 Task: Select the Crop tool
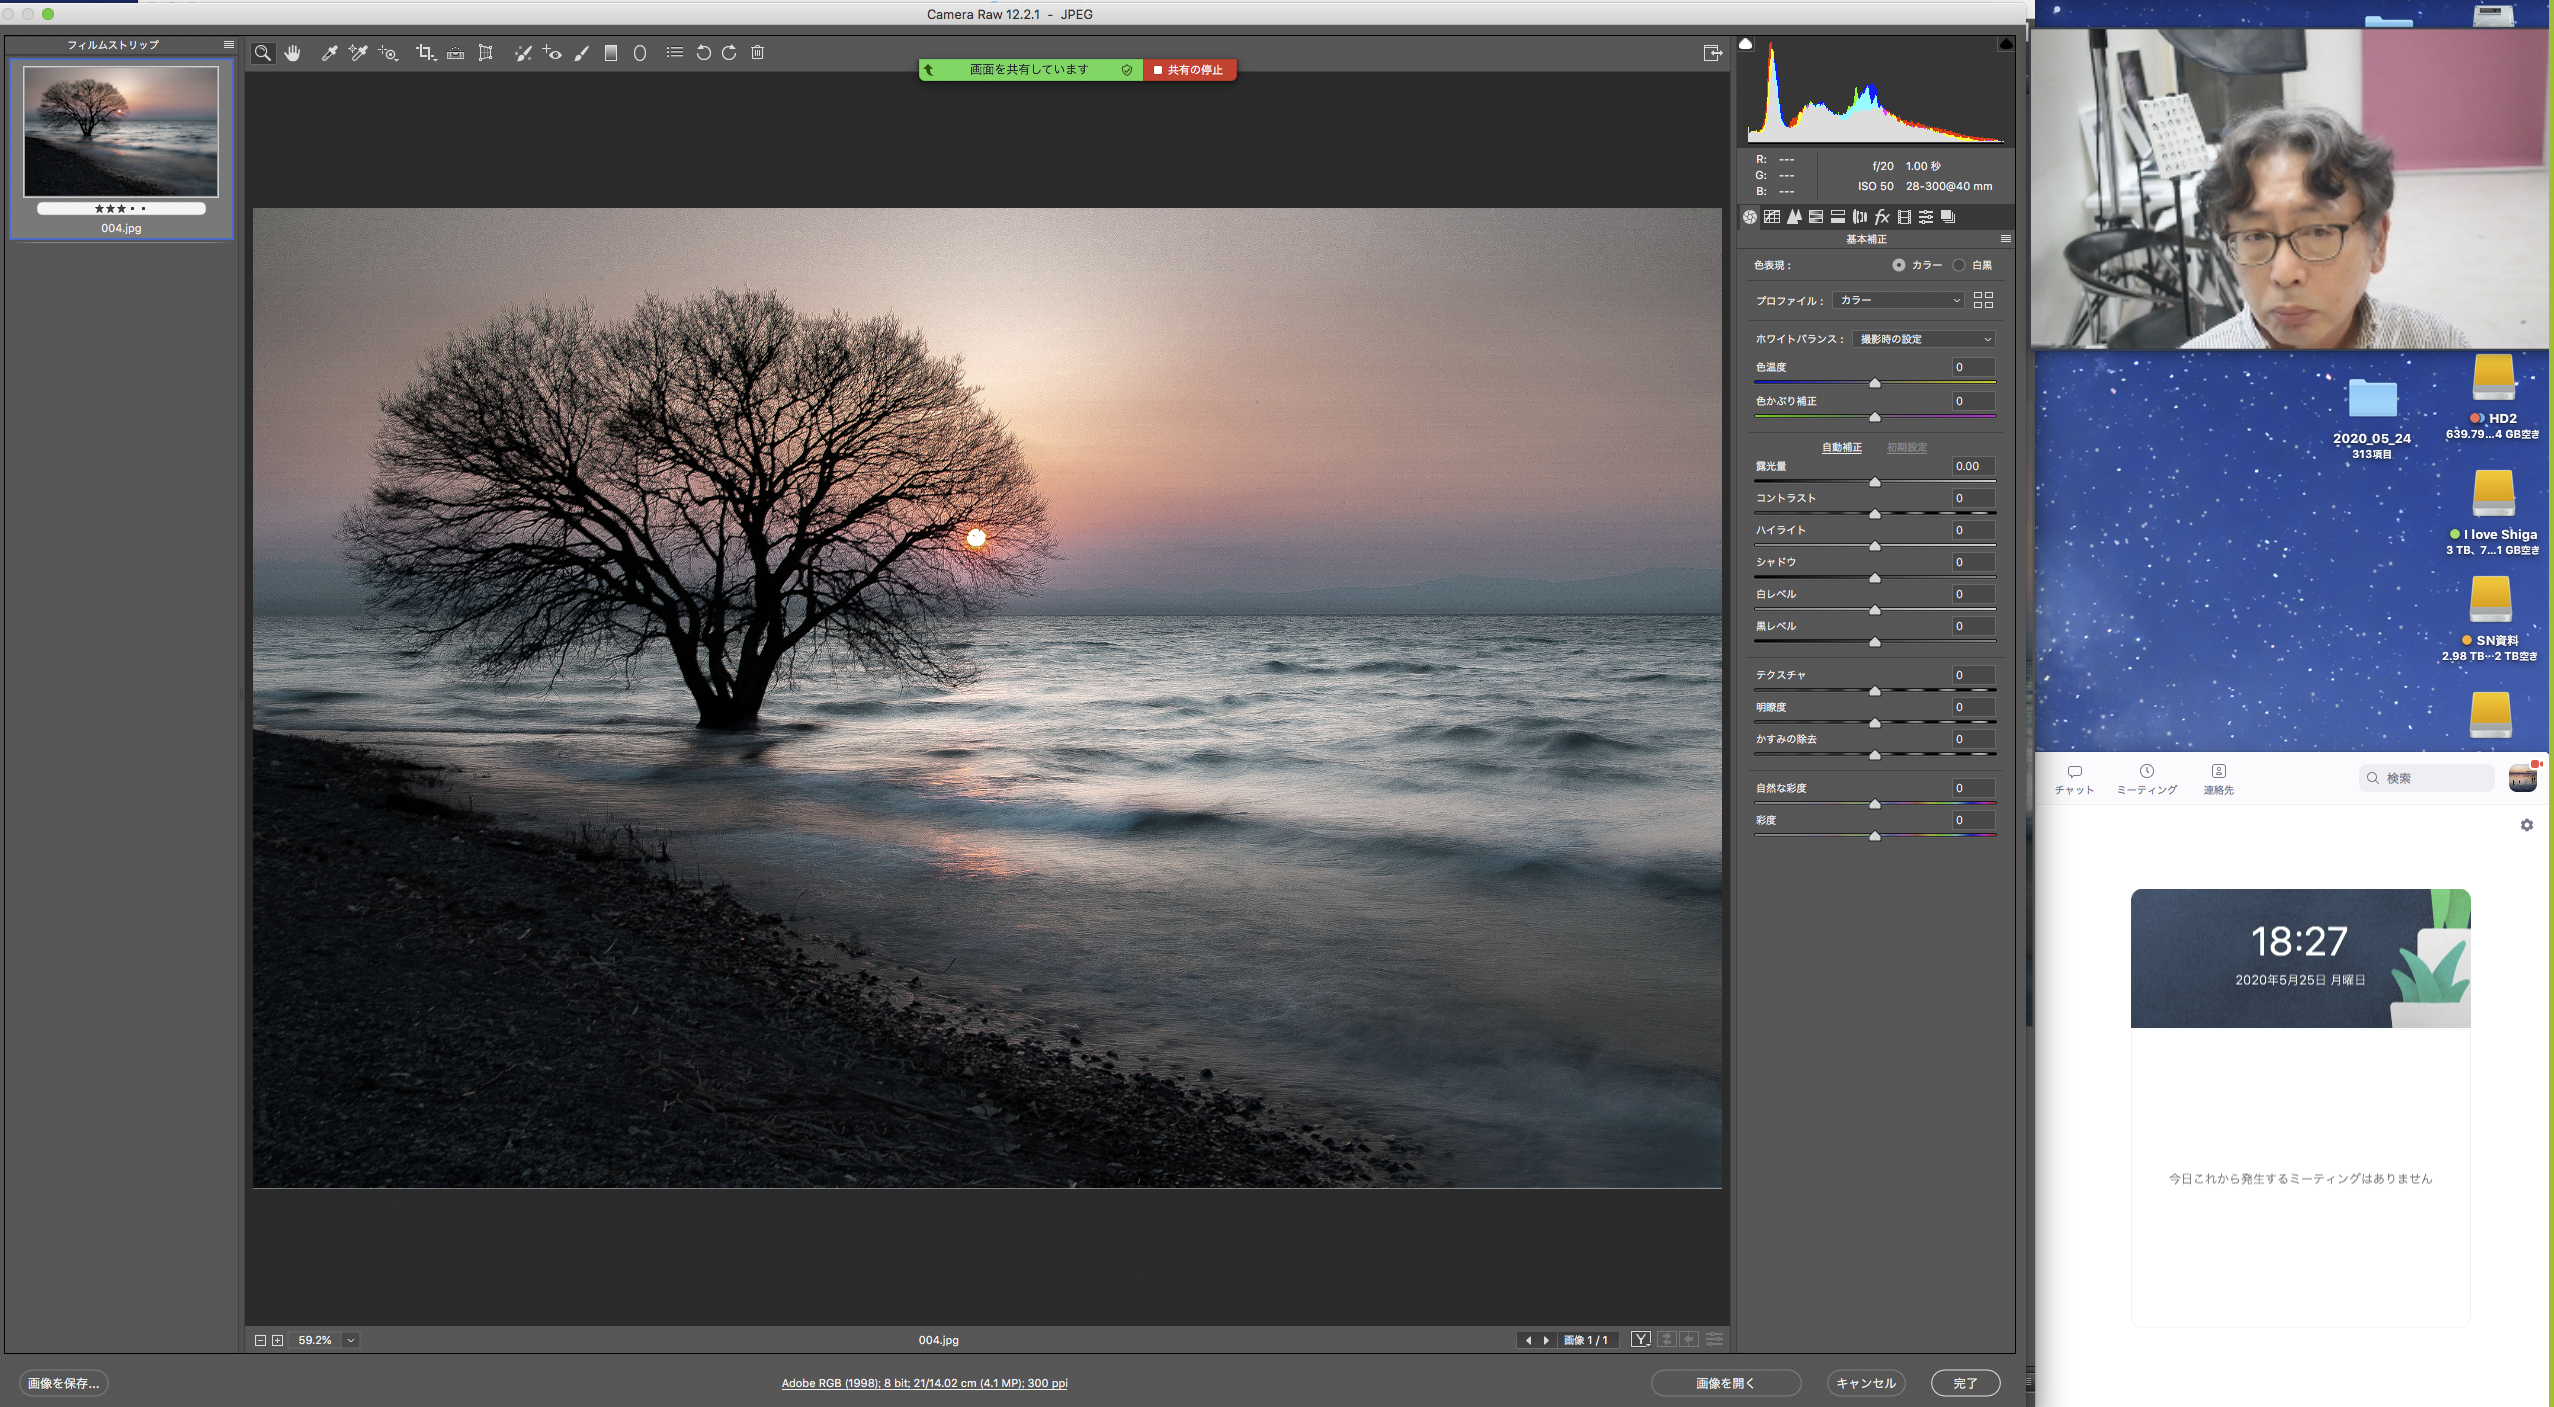pos(425,53)
